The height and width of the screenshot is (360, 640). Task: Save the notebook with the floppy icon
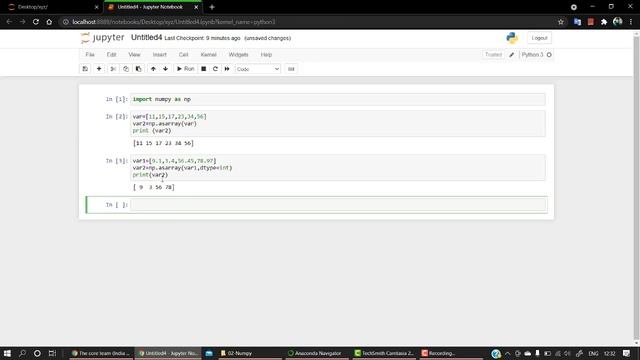85,69
